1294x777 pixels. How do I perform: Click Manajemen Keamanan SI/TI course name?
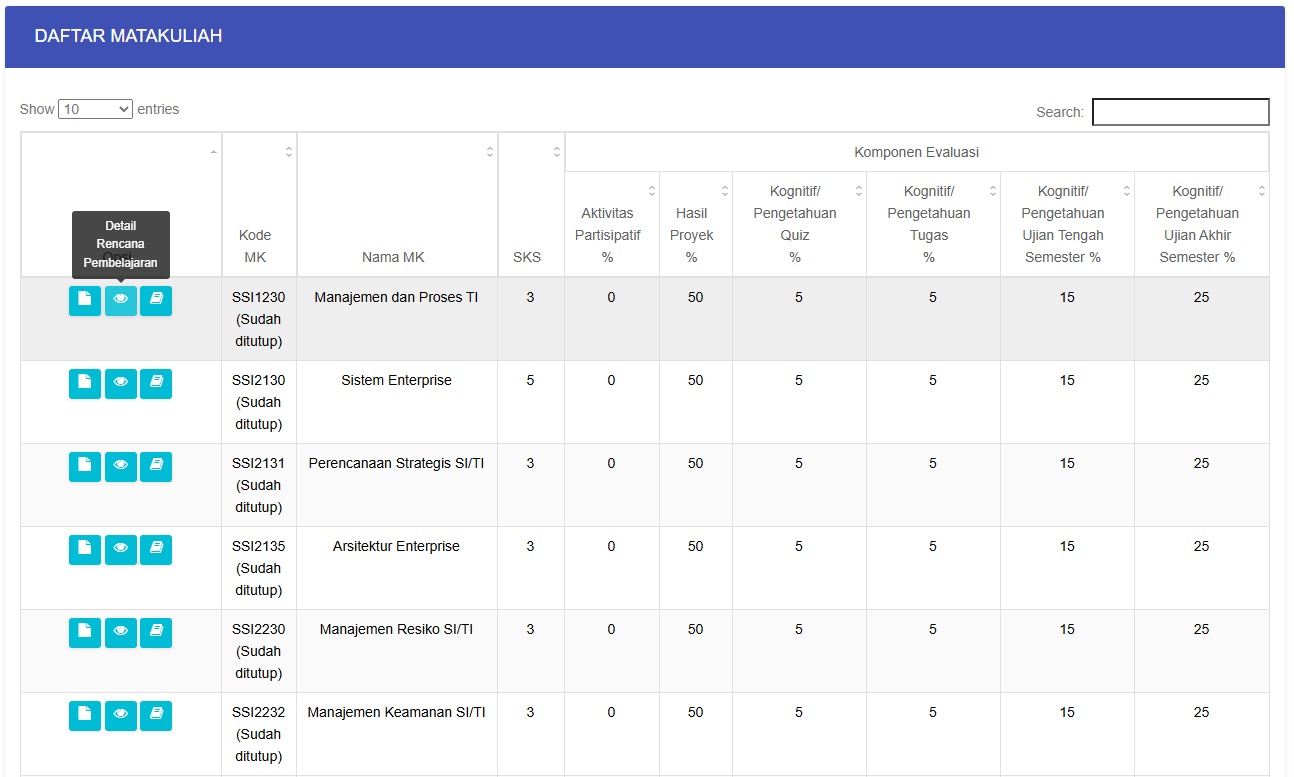pos(396,712)
